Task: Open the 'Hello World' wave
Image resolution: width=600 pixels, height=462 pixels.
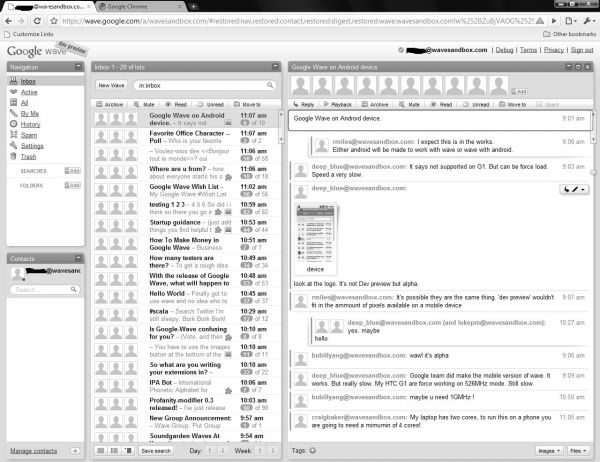Action: [x=186, y=297]
